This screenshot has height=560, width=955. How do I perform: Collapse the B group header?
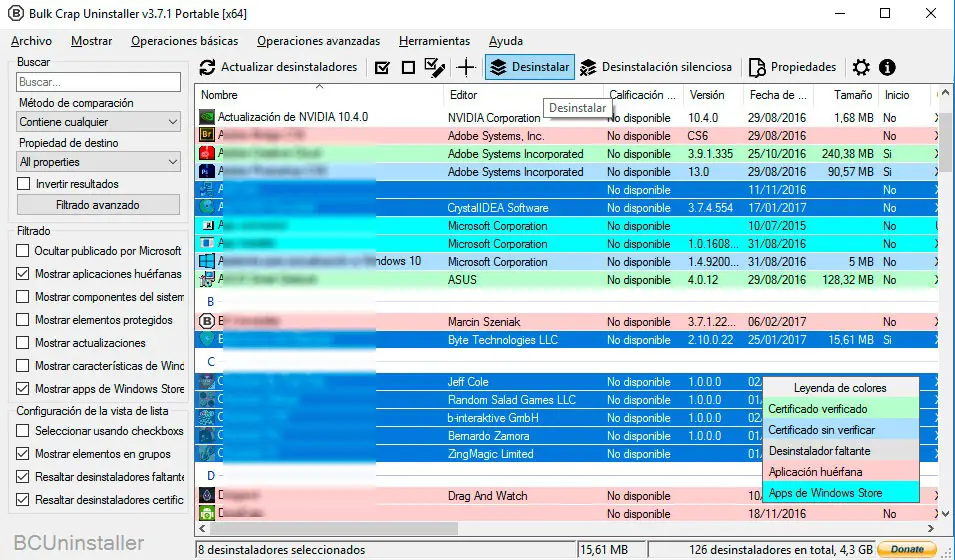211,301
